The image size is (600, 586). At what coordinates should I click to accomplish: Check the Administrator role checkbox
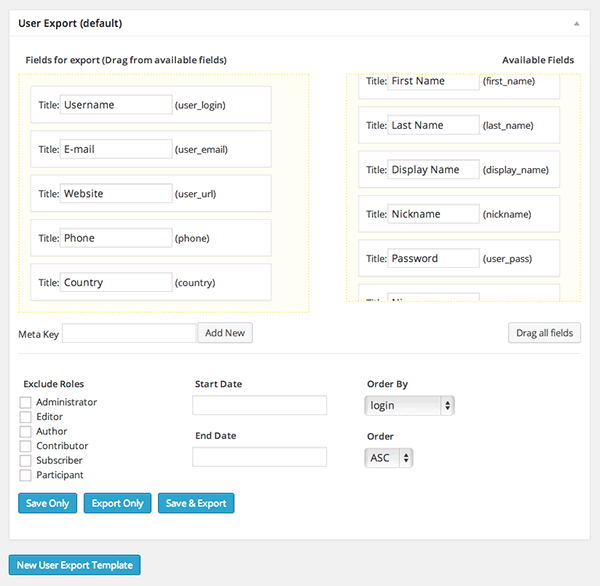tap(26, 402)
